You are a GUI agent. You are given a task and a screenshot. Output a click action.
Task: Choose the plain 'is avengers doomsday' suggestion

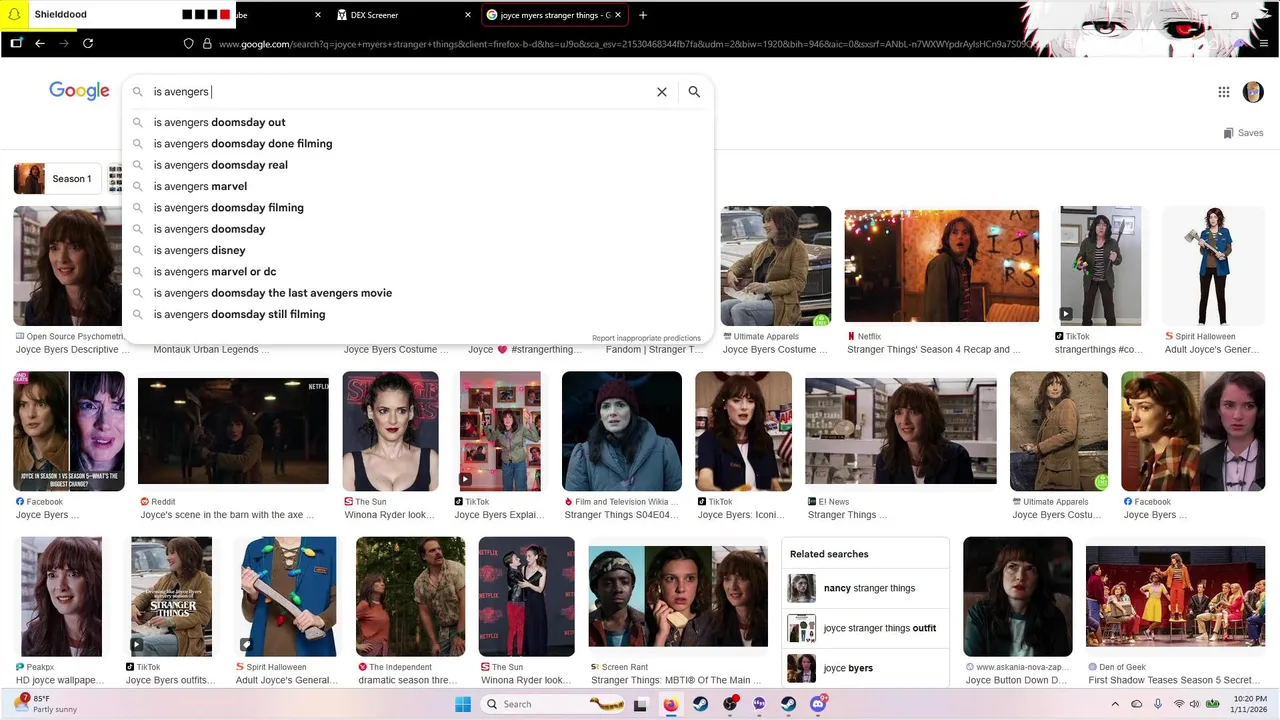[418, 229]
